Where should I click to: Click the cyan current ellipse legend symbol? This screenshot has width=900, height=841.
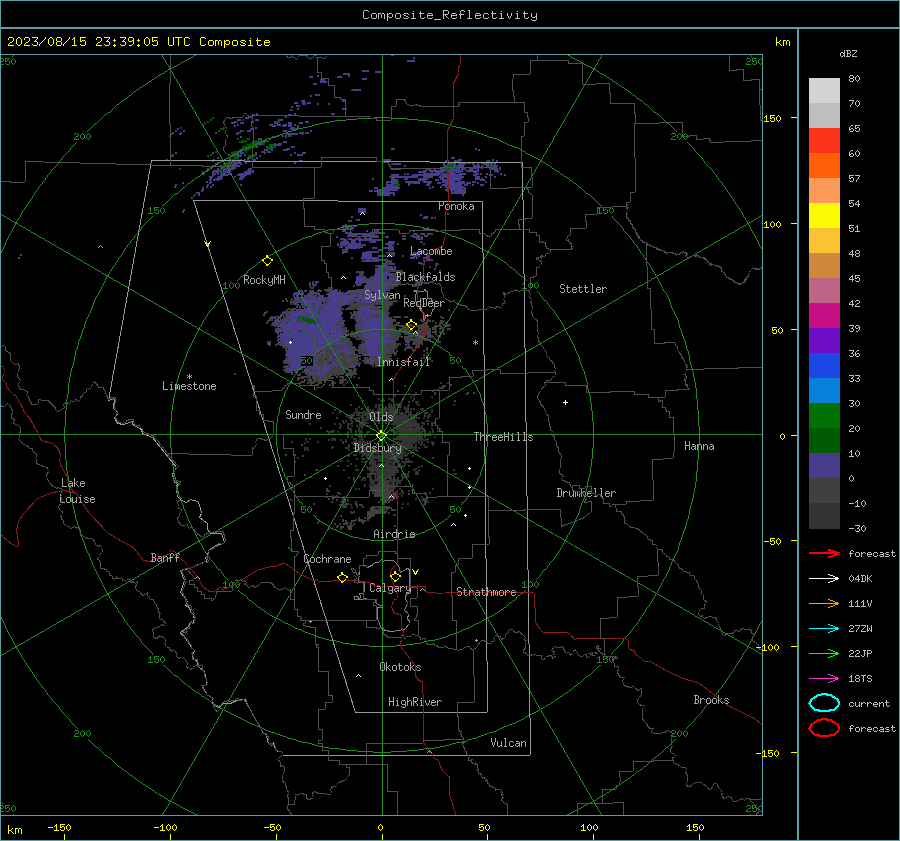824,703
